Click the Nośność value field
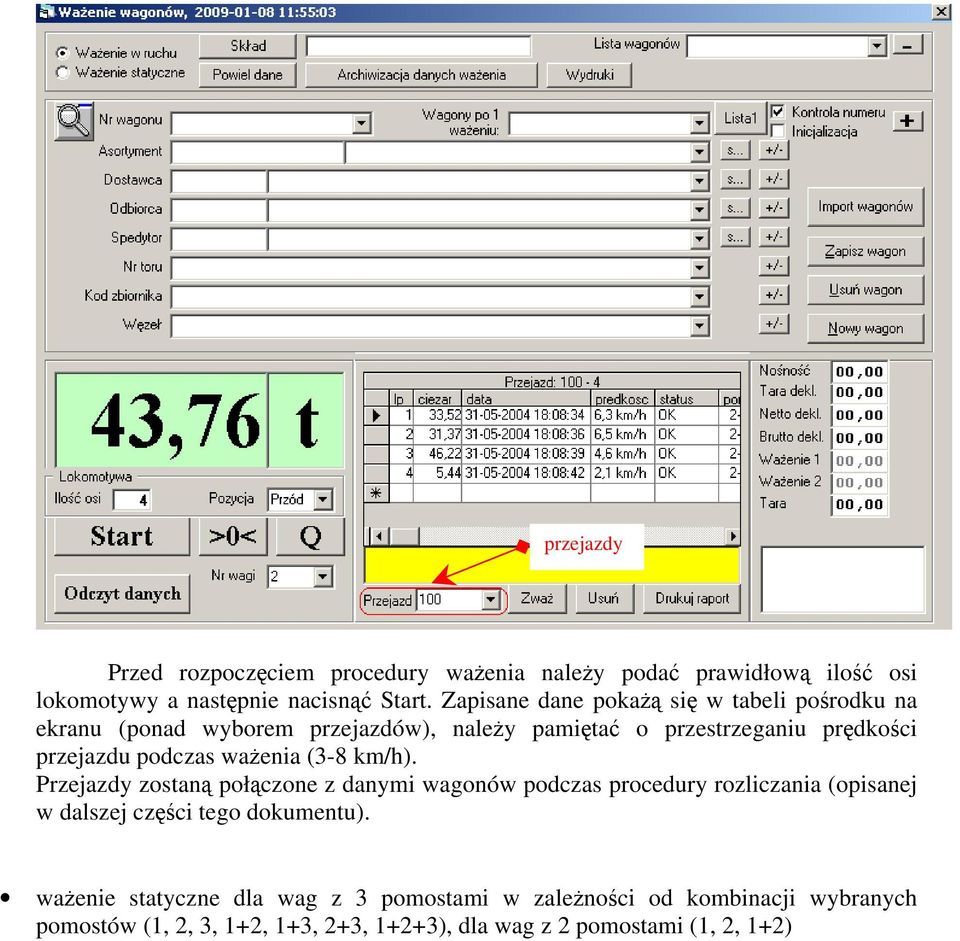This screenshot has height=941, width=960. point(859,372)
